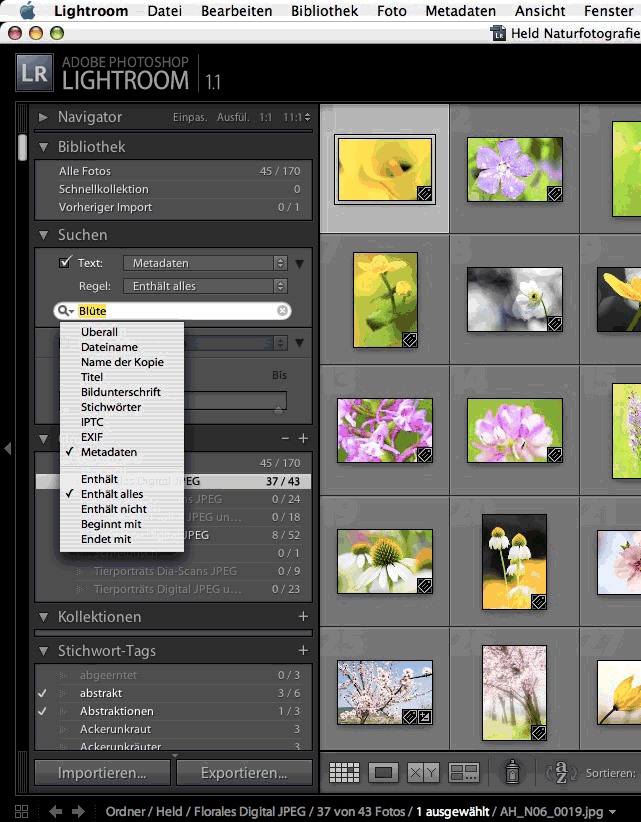The image size is (641, 822).
Task: Select the purple periwinkle flower thumbnail
Action: pos(515,170)
